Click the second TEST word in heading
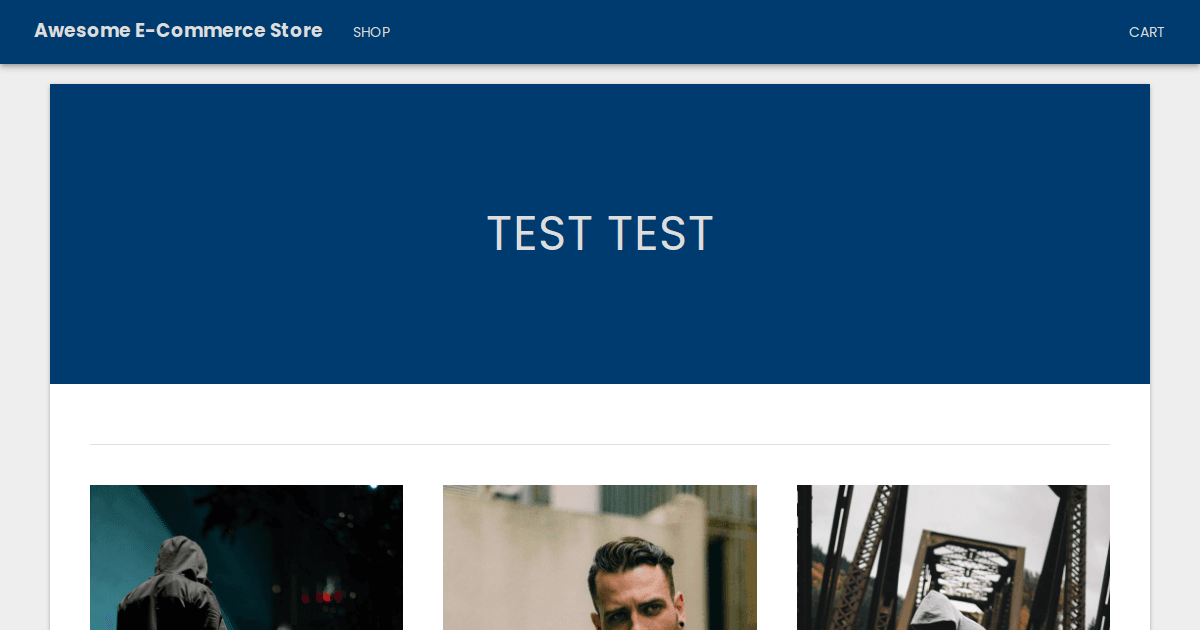This screenshot has height=630, width=1200. (661, 234)
